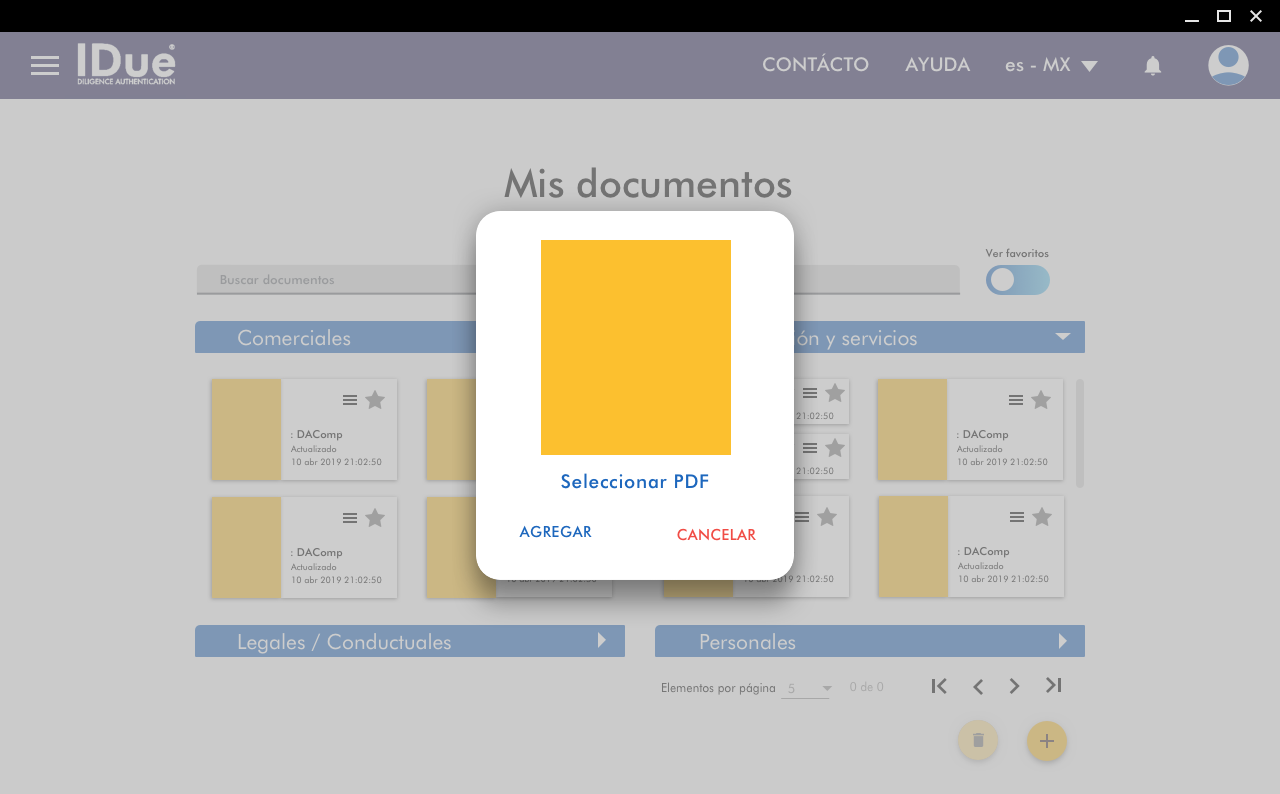Click the plus add document button
The width and height of the screenshot is (1280, 794).
coord(1046,741)
